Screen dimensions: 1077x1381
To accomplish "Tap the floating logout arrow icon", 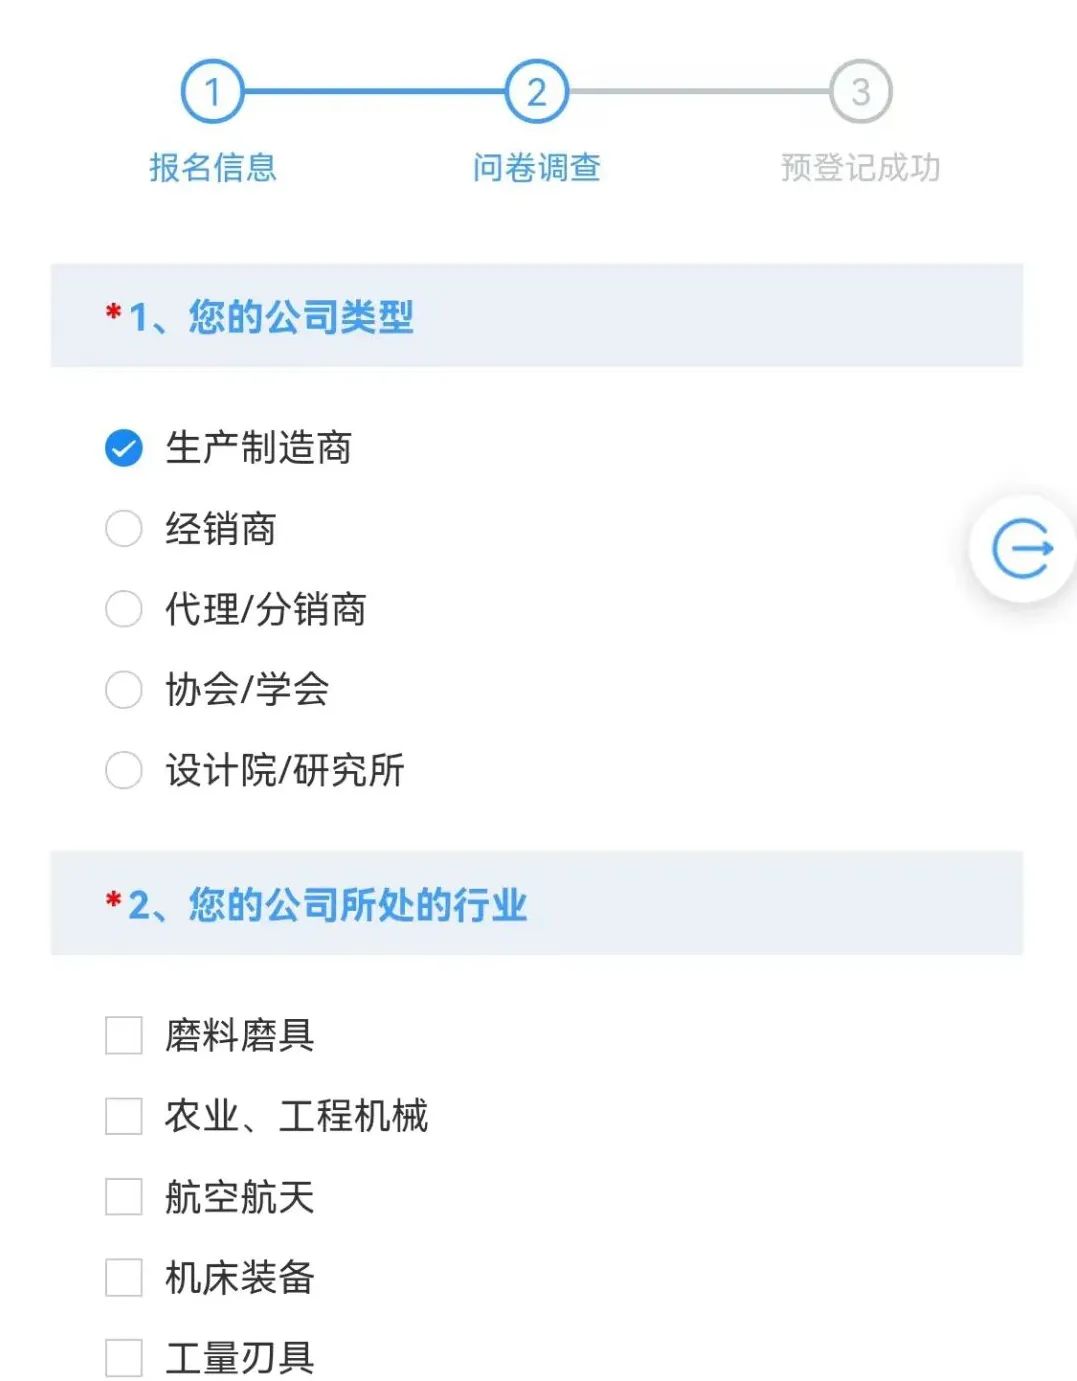I will click(1022, 548).
